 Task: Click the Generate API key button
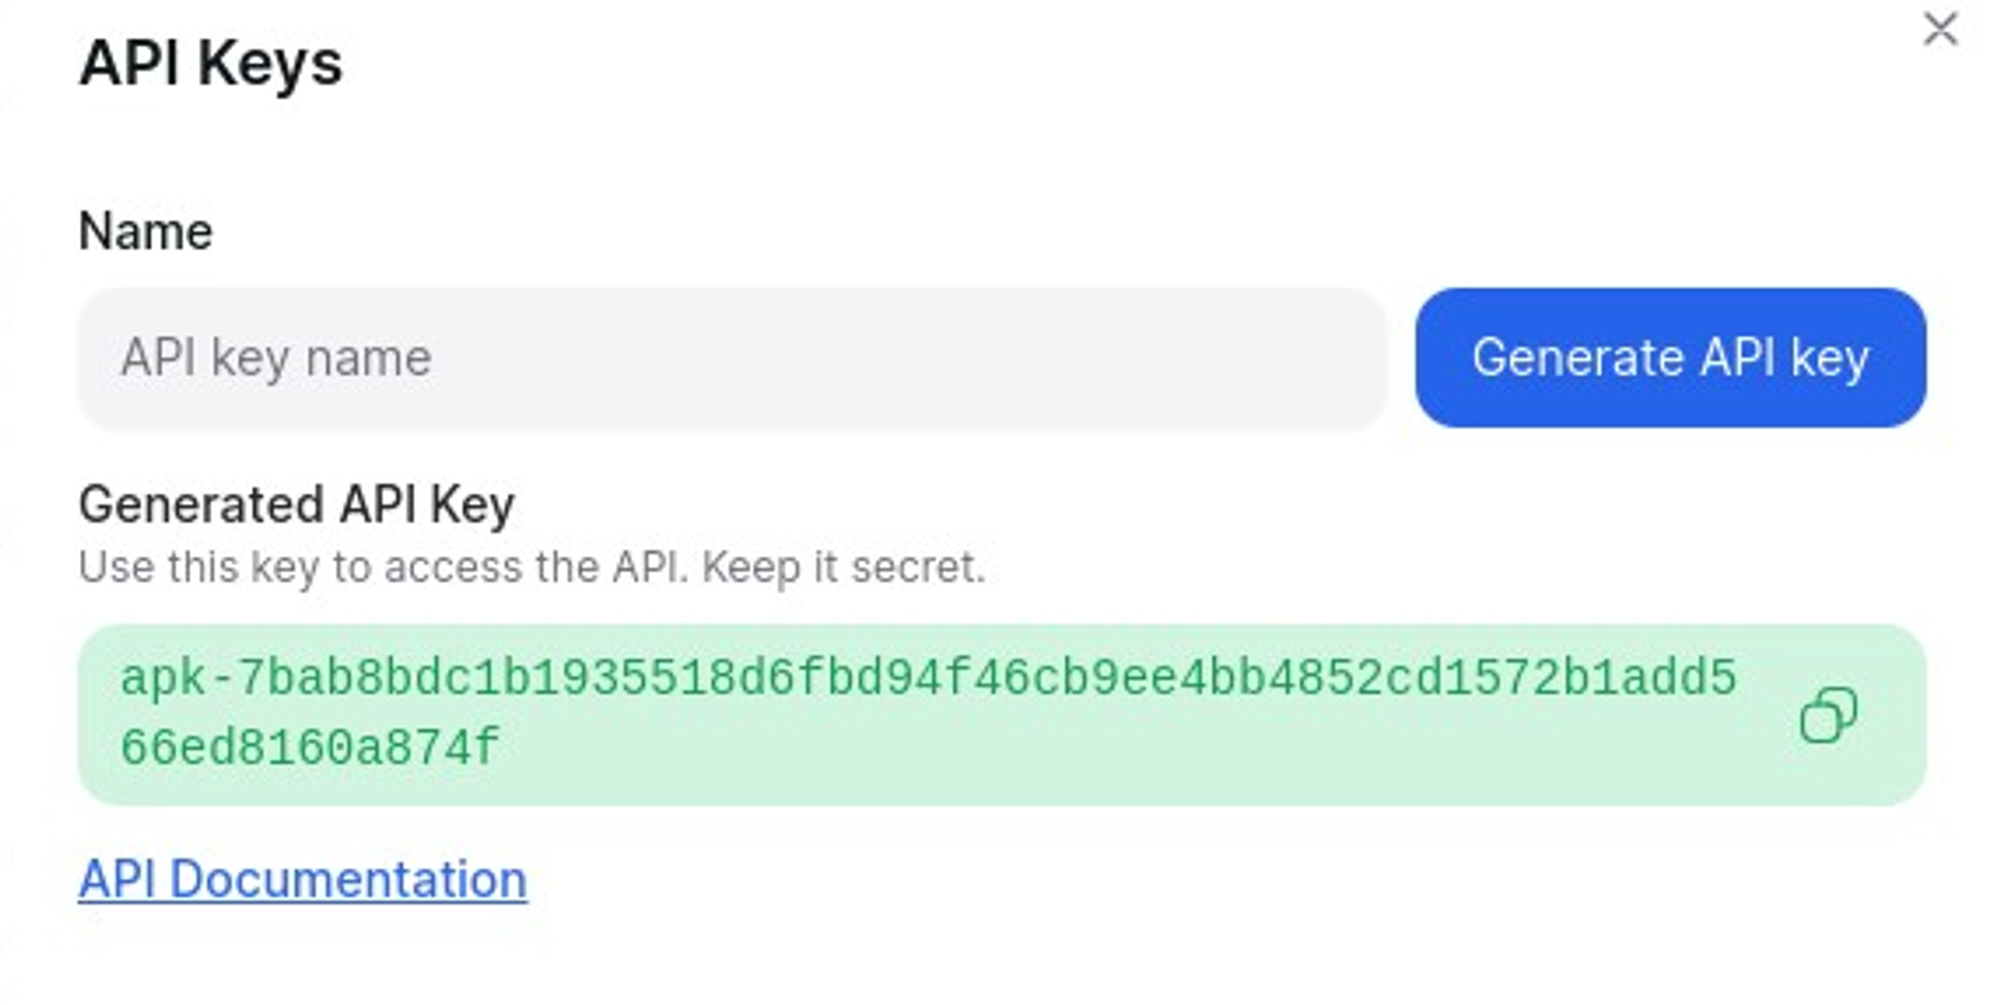point(1671,359)
